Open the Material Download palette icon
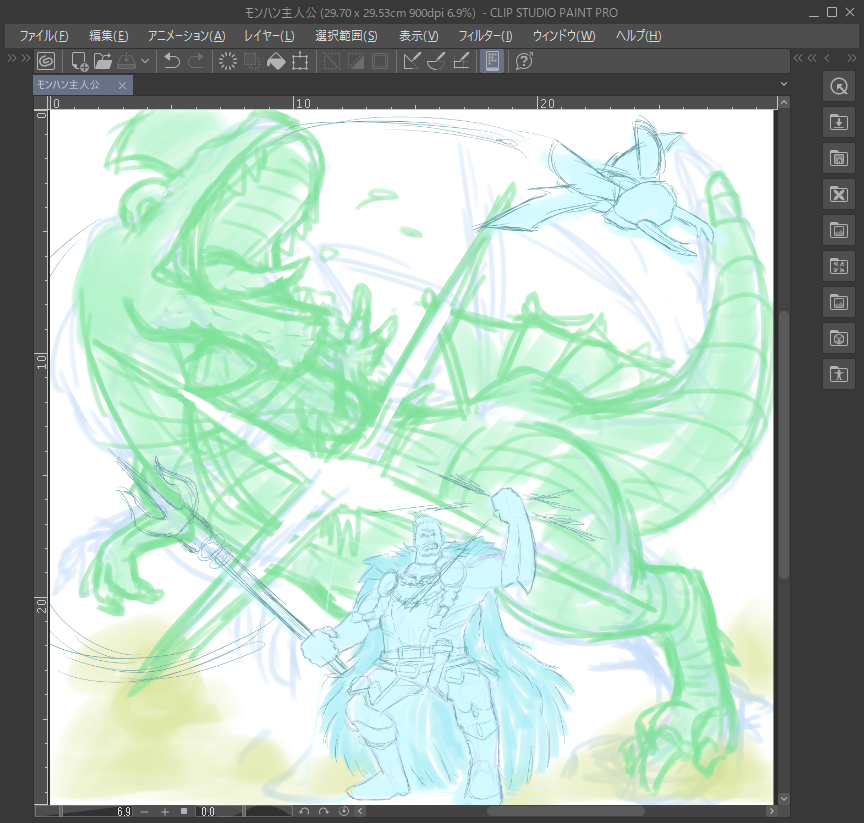864x823 pixels. [x=839, y=122]
